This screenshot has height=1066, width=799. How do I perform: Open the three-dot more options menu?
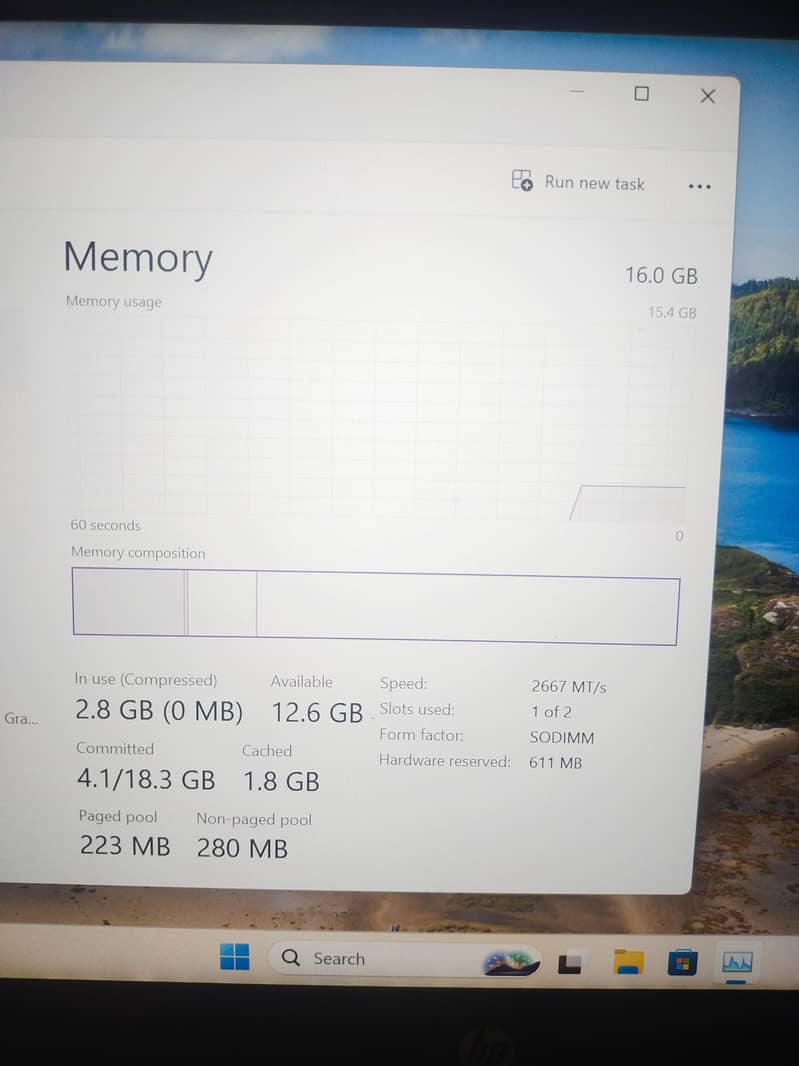[699, 186]
